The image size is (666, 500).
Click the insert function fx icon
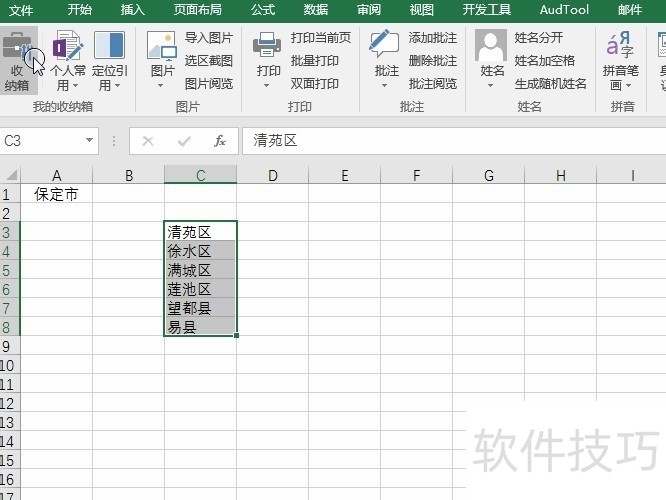pos(220,141)
